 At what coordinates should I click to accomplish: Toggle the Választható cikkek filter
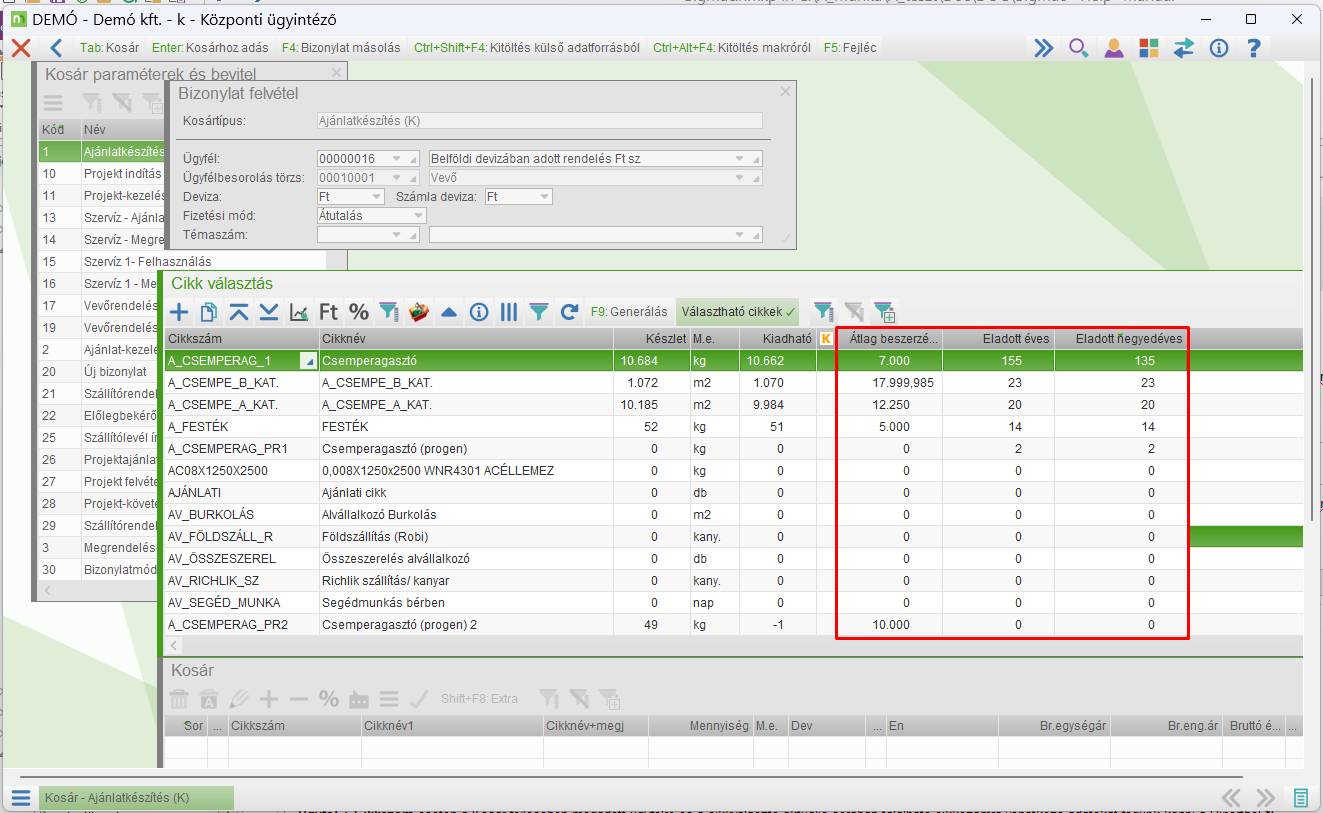(x=738, y=312)
